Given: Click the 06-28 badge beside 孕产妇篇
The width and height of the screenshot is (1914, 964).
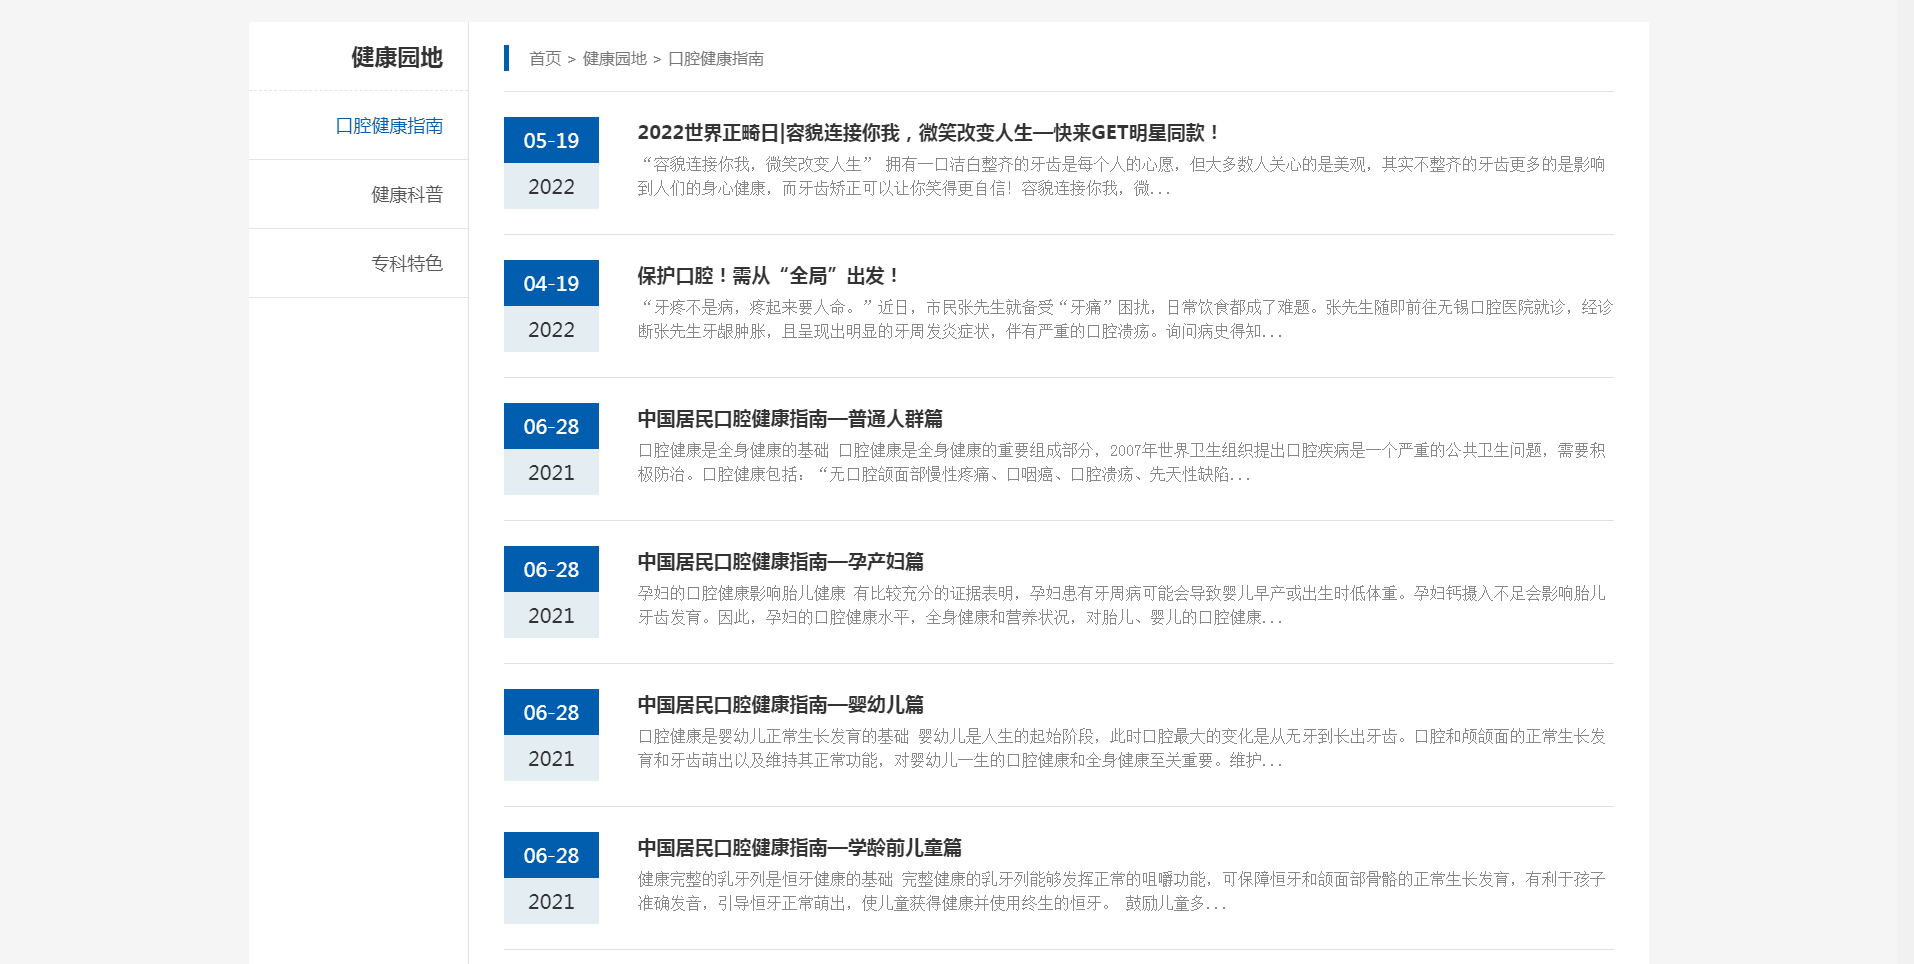Looking at the screenshot, I should [x=551, y=570].
